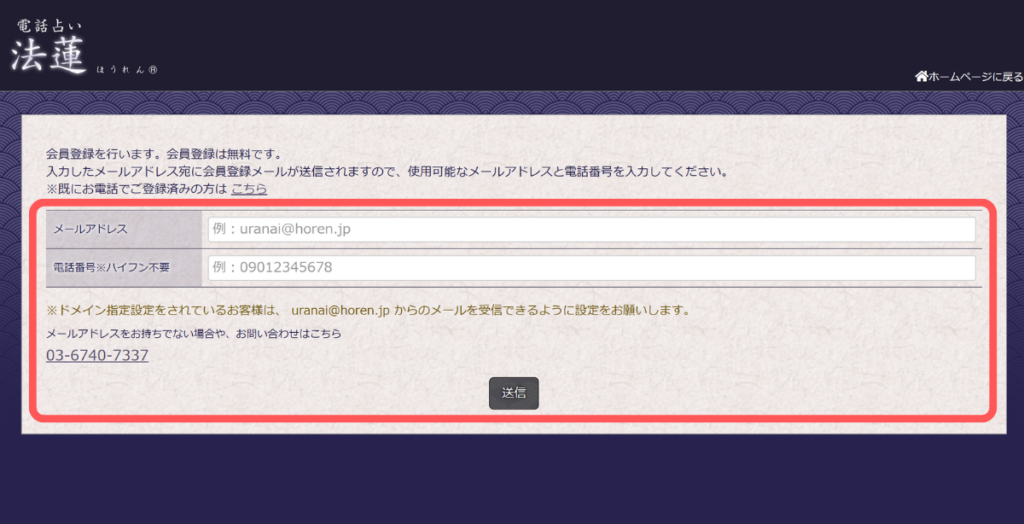Click the 会員登録を行います intro sentence
The image size is (1024, 524).
tap(163, 154)
